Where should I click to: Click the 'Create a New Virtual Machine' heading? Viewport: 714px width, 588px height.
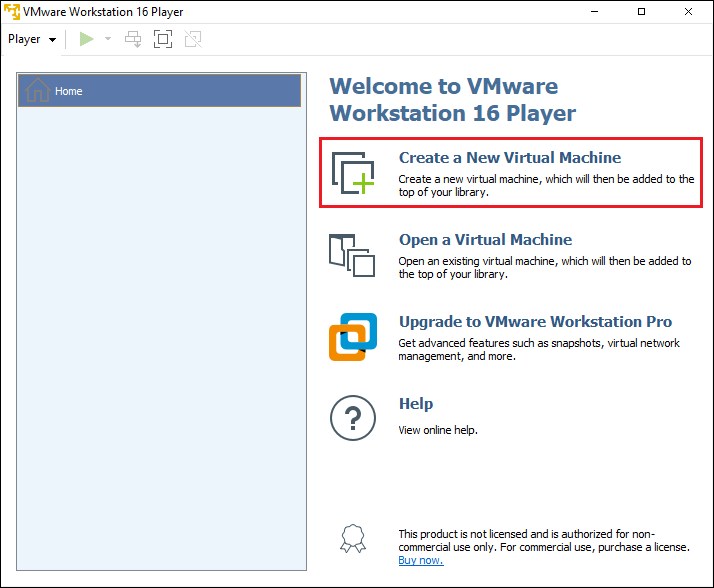[509, 158]
